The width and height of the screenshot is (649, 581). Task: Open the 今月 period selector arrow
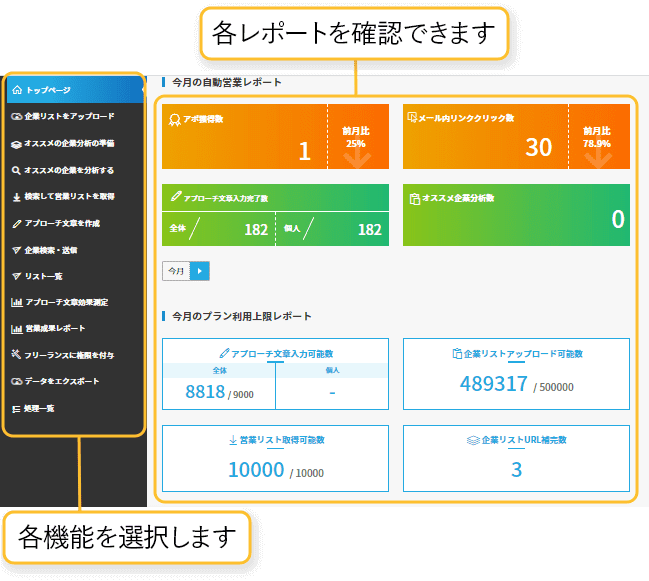pyautogui.click(x=200, y=271)
